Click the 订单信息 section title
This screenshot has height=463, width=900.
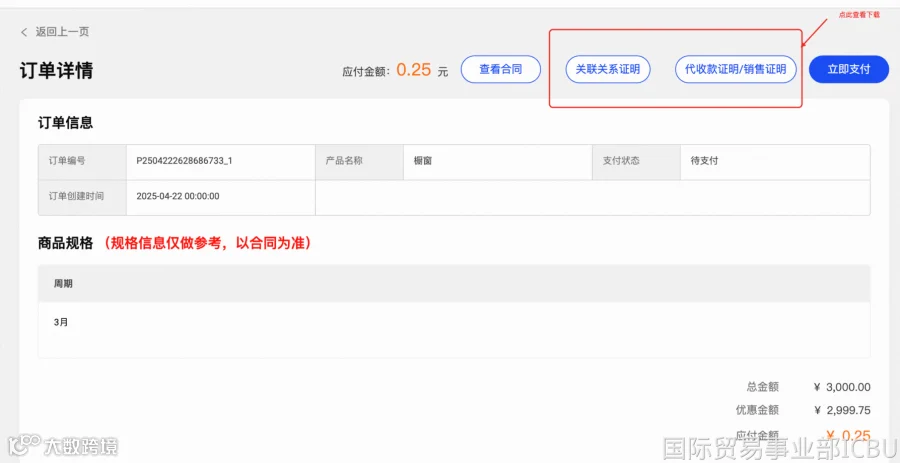[65, 123]
